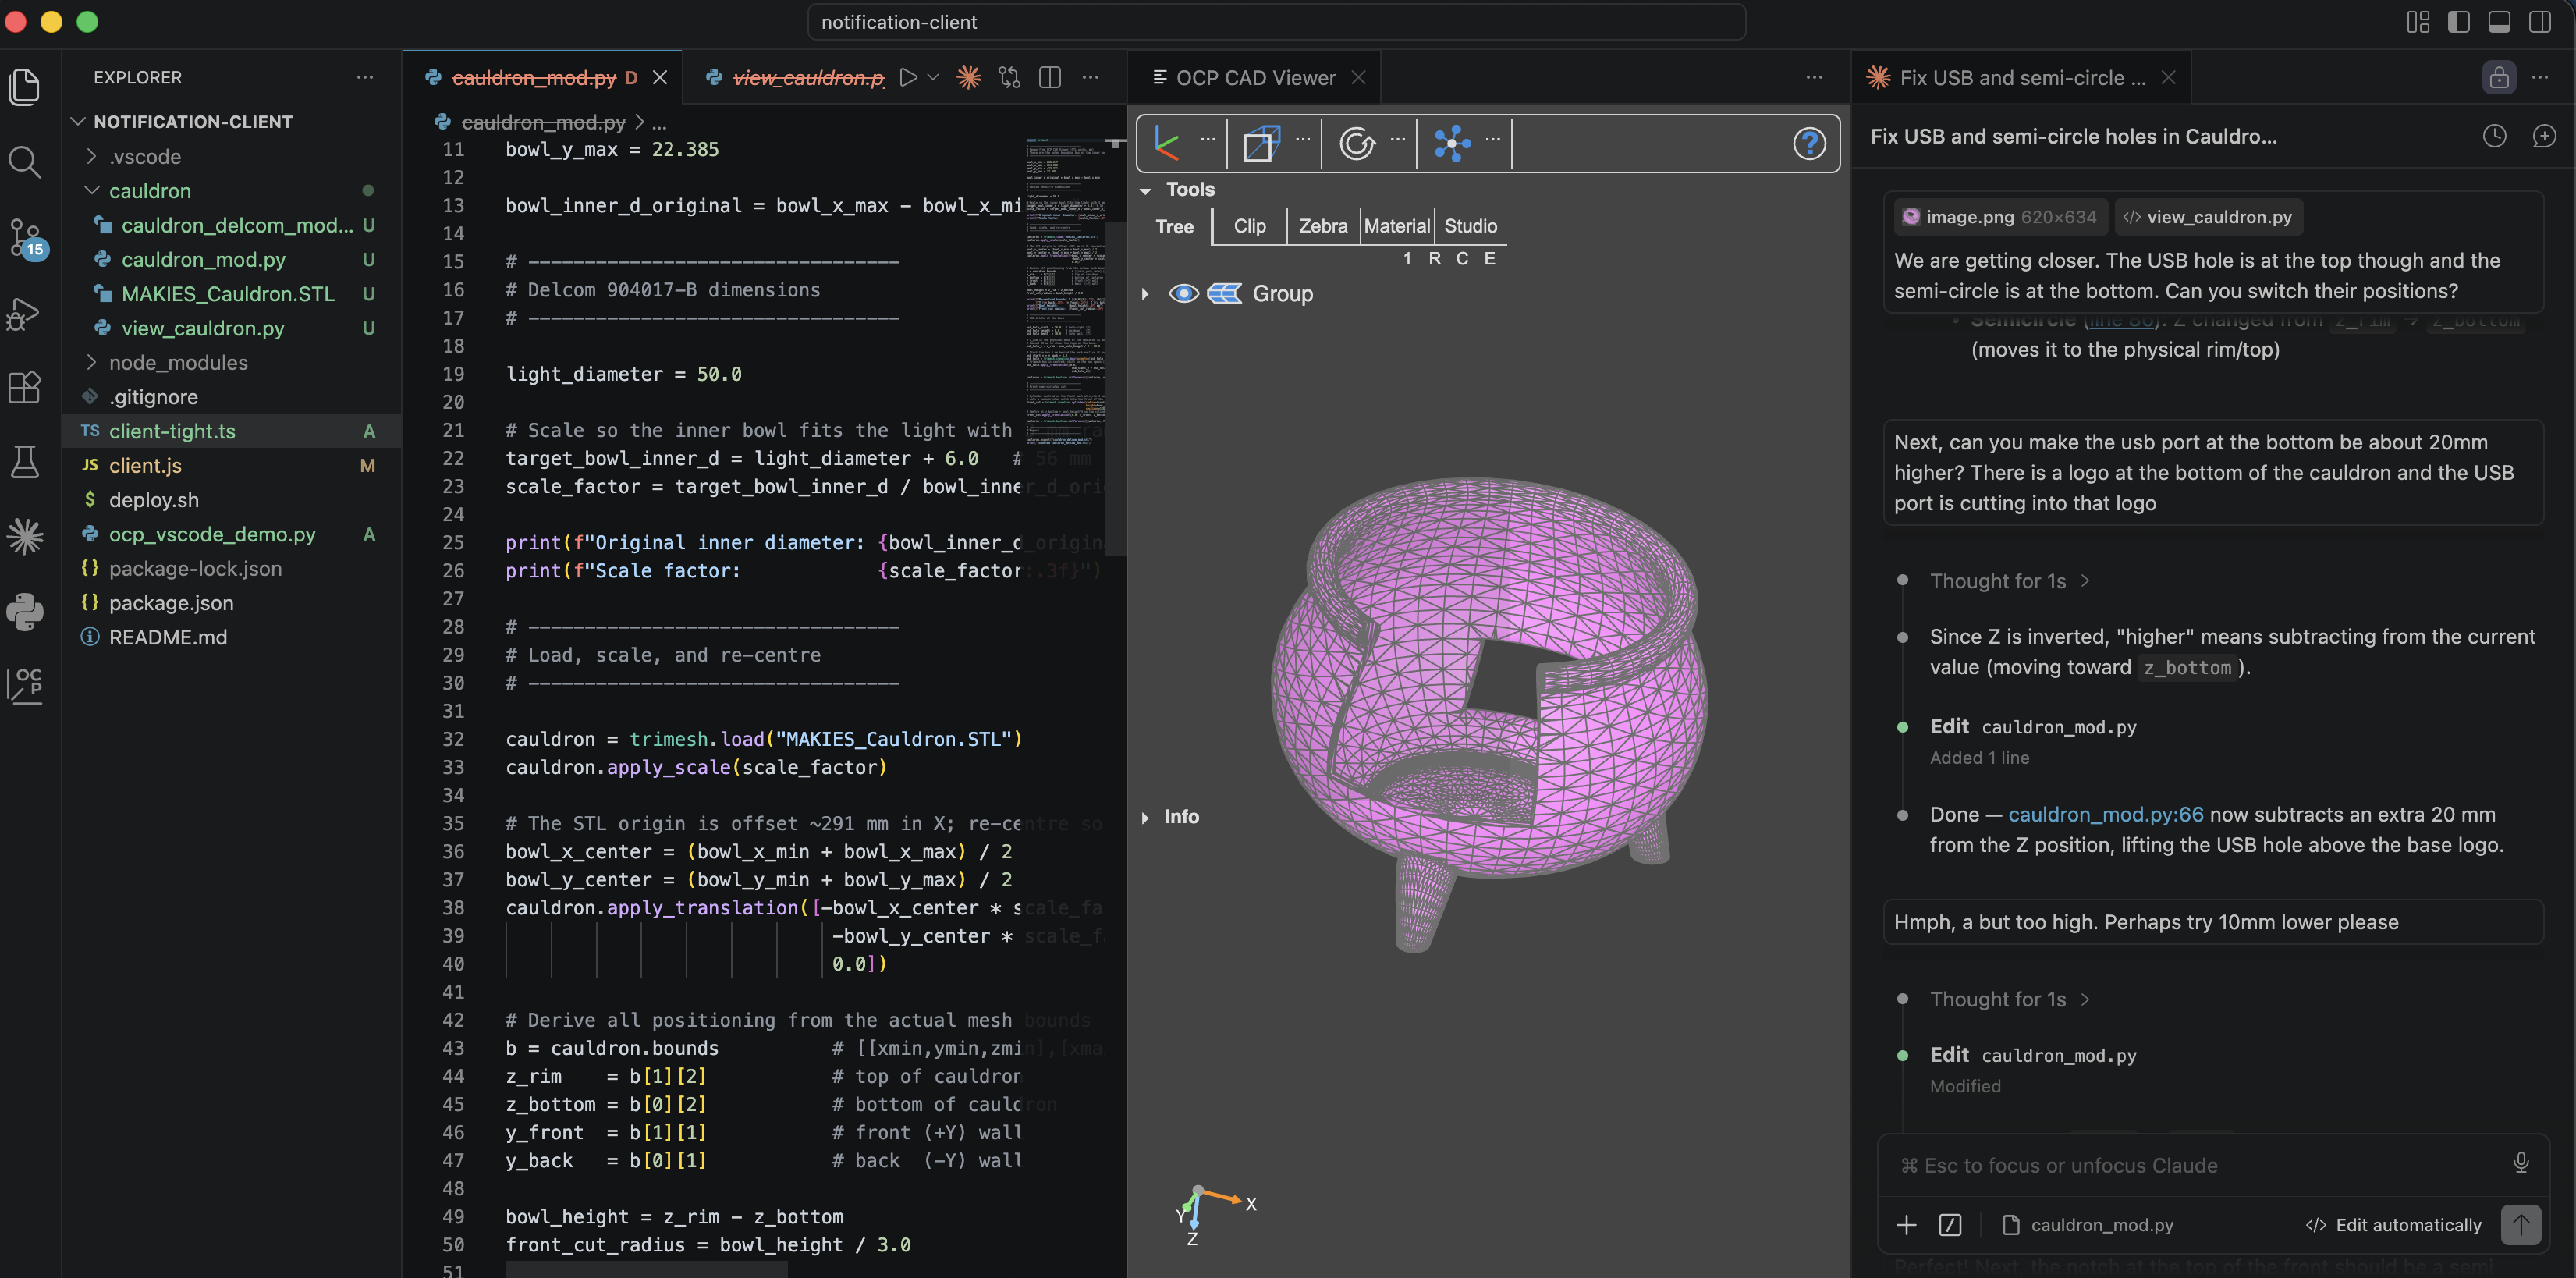Click the cauldron_mod.py context chip
Image resolution: width=2576 pixels, height=1278 pixels.
click(2088, 1225)
